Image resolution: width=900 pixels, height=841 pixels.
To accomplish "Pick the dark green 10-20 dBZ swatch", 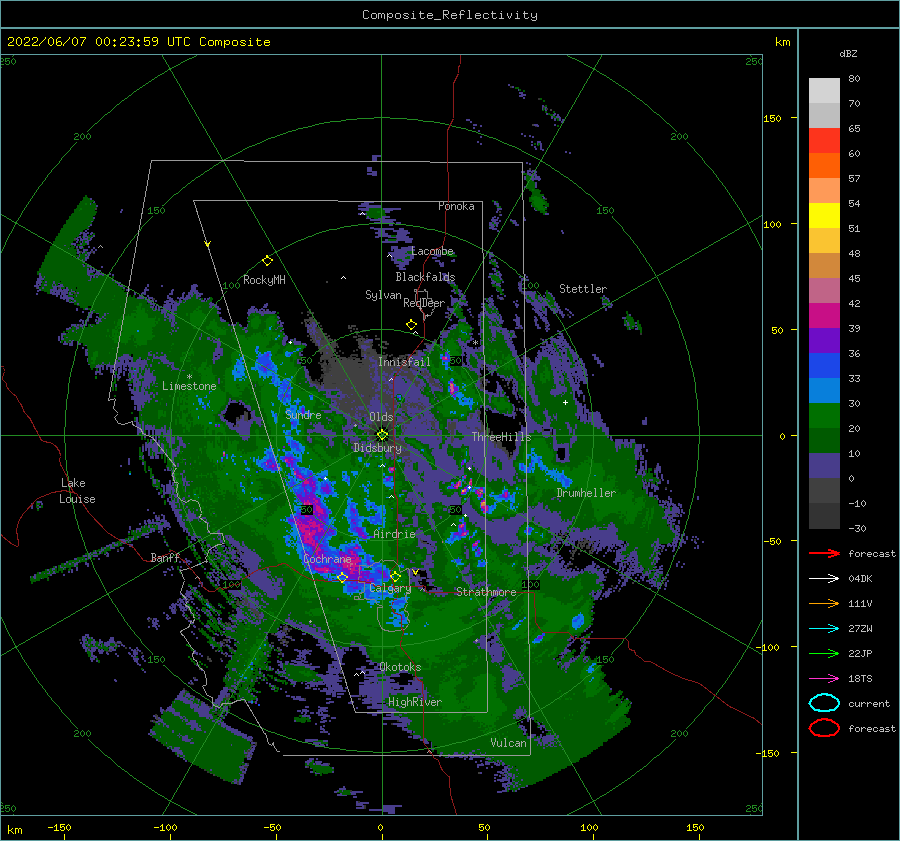I will (824, 441).
